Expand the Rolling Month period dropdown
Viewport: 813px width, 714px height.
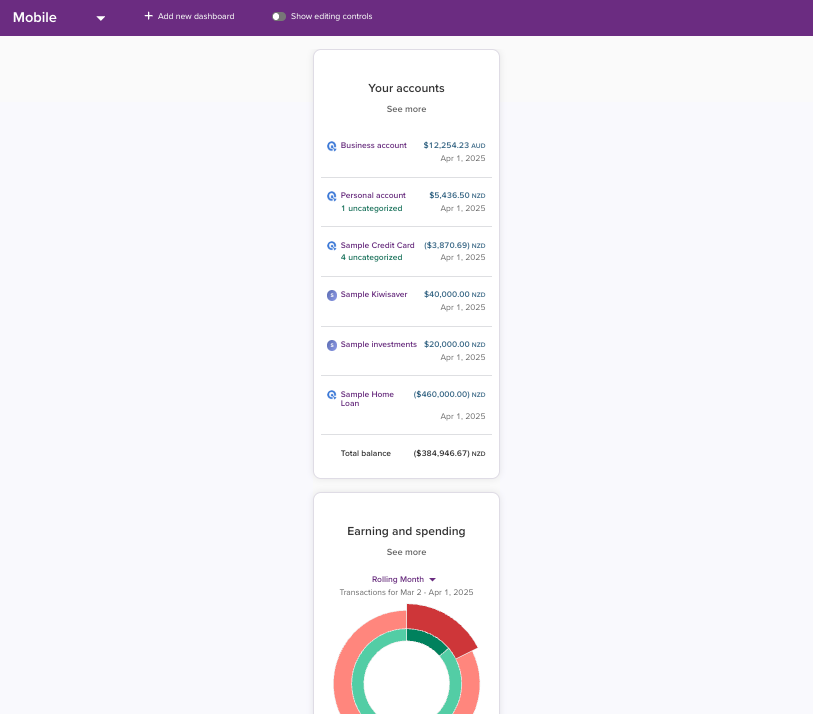(403, 579)
